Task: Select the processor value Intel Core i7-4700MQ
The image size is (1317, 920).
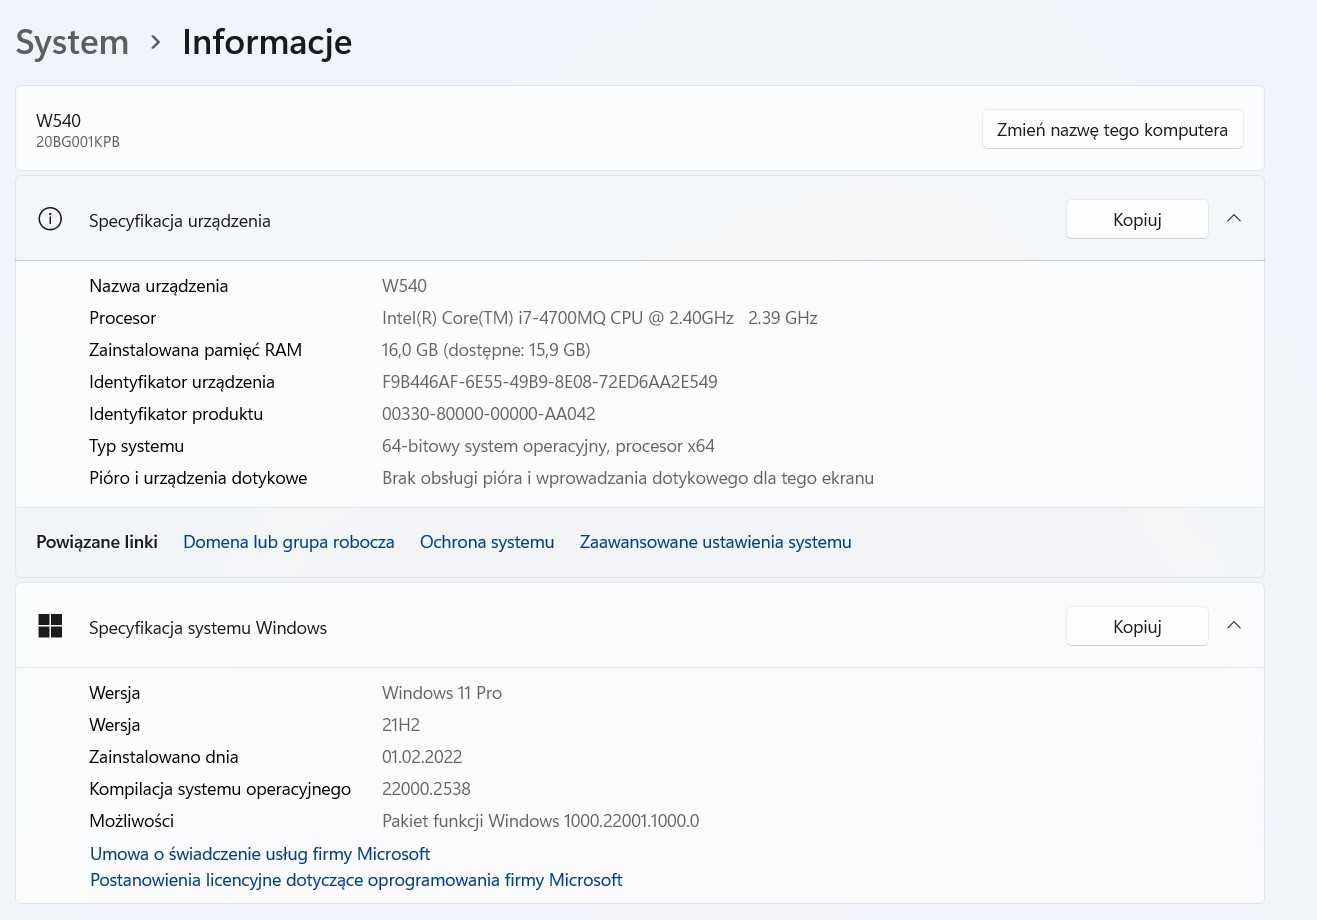Action: [x=600, y=318]
